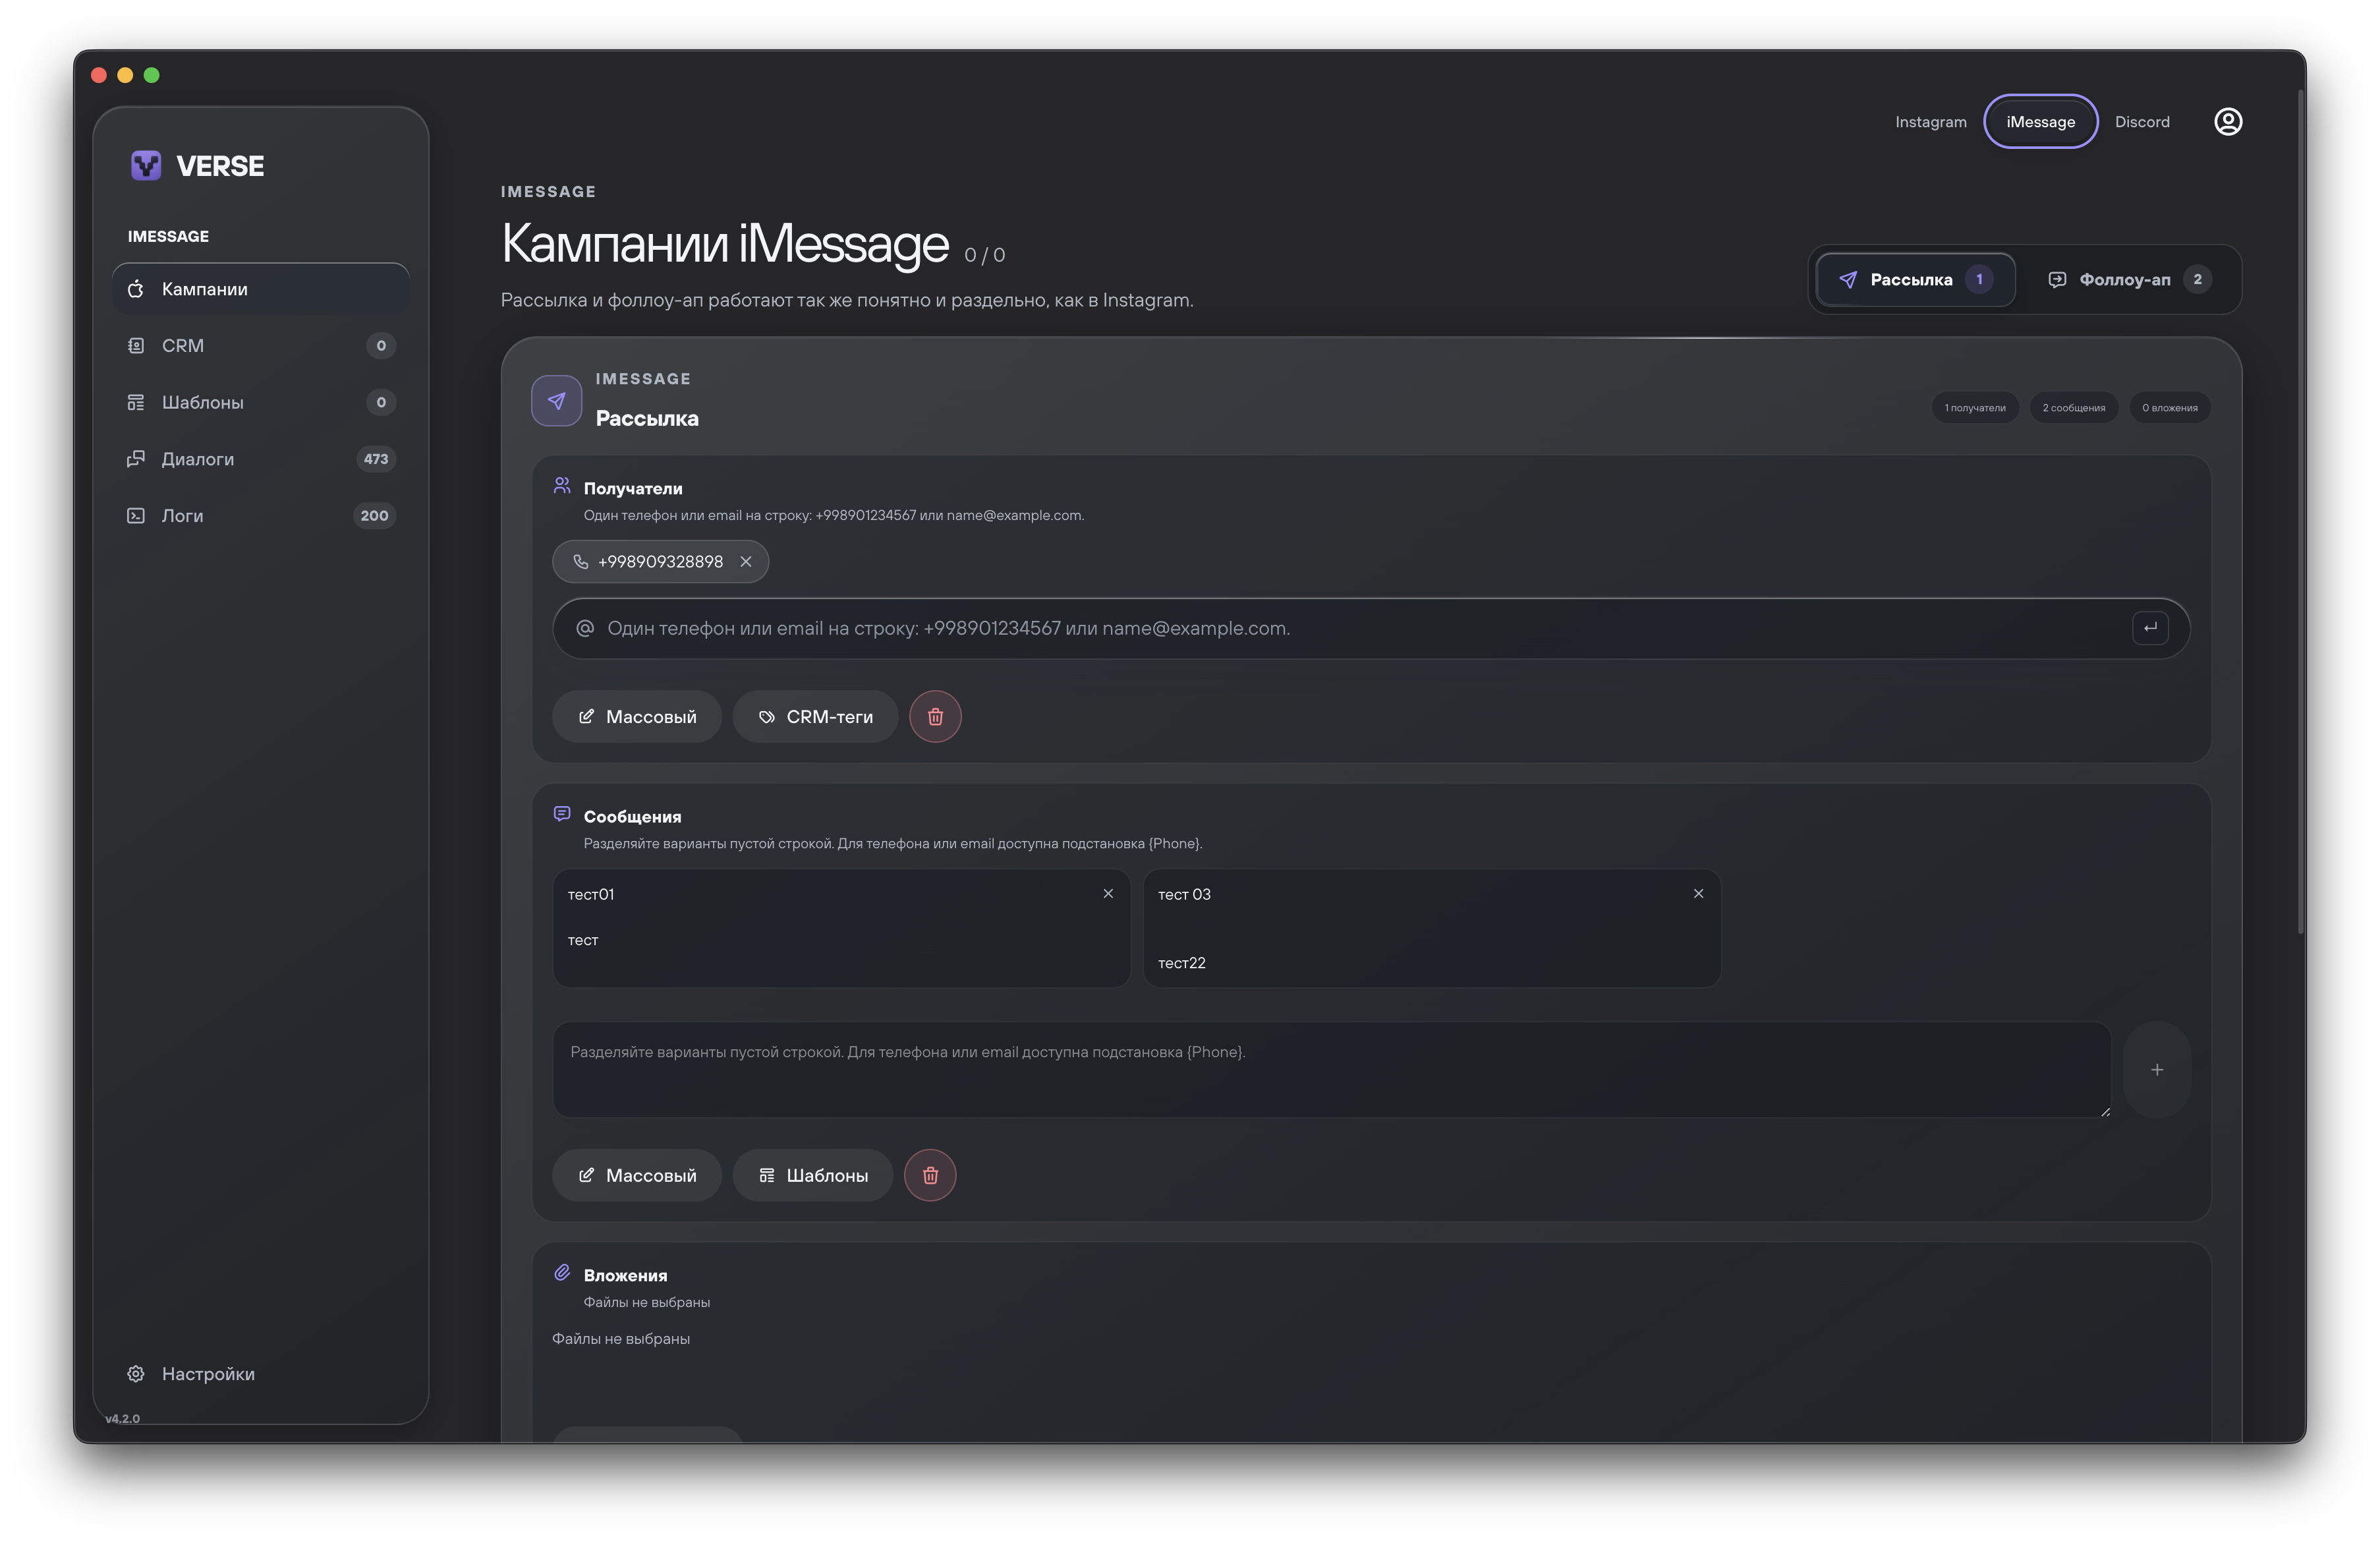Open Кампании in the sidebar

[261, 289]
